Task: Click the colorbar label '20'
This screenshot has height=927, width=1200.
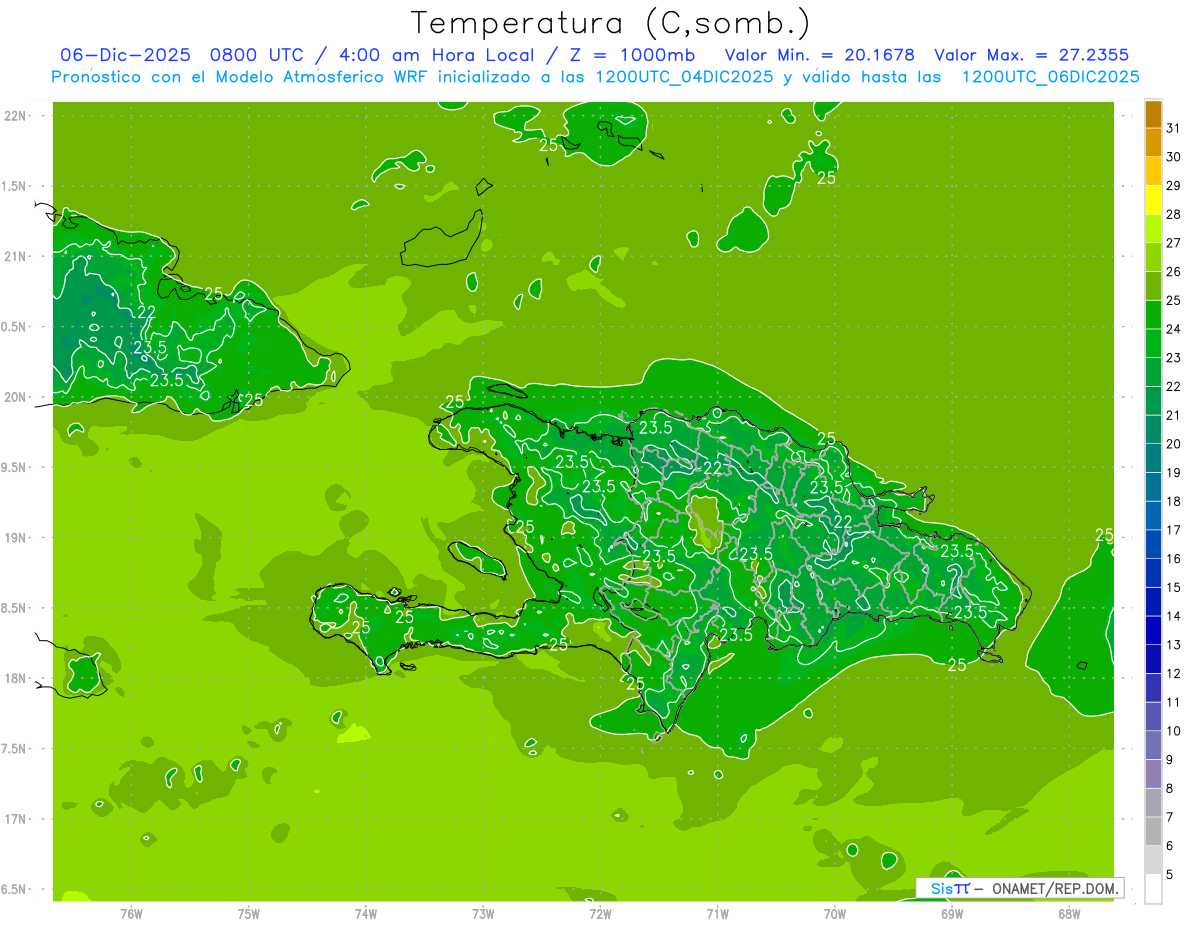Action: point(1173,444)
